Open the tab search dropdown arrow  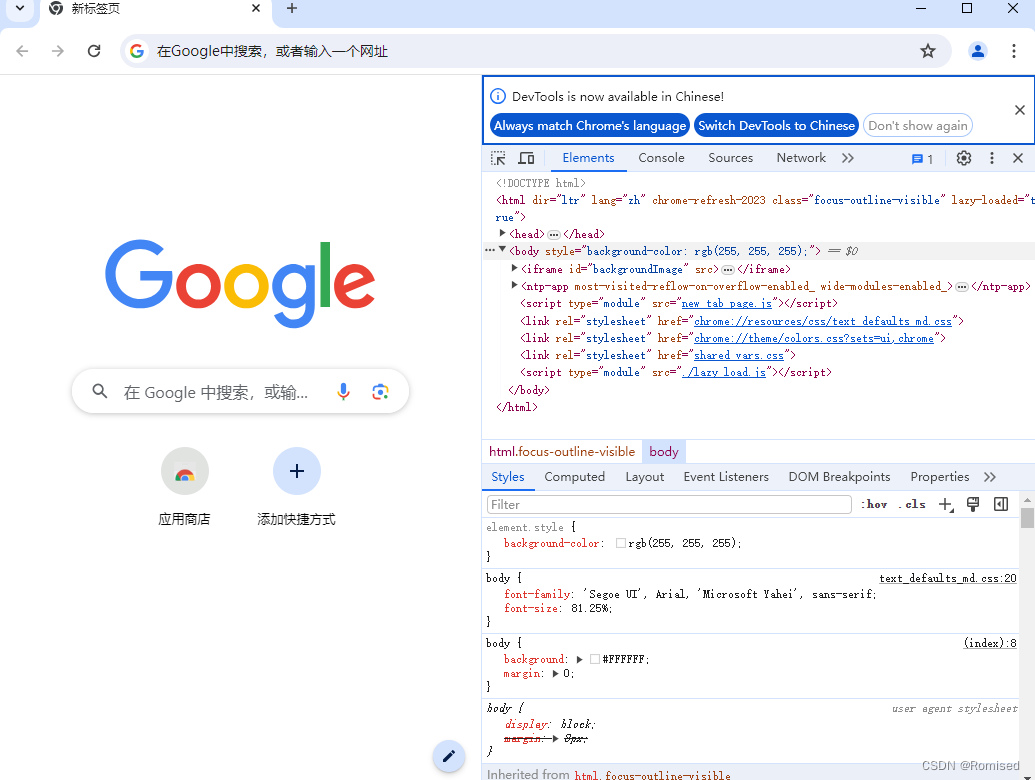coord(20,9)
